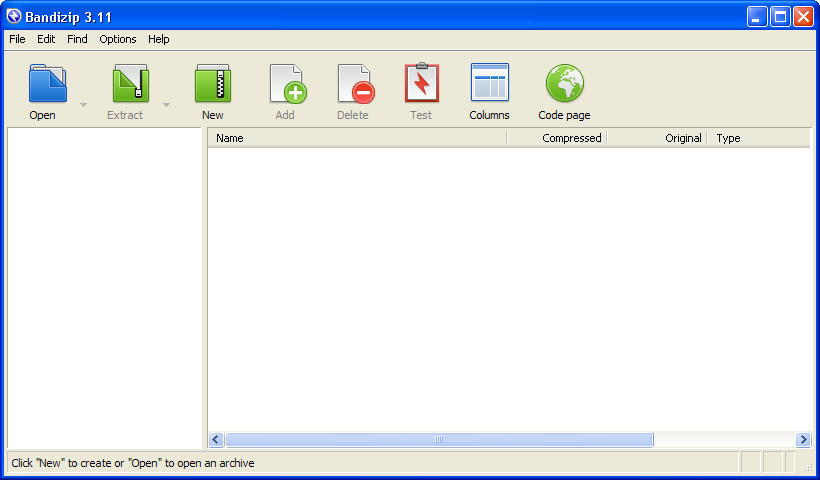Screen dimensions: 820x480
Task: Click the Bandizip title bar app icon
Action: point(14,16)
